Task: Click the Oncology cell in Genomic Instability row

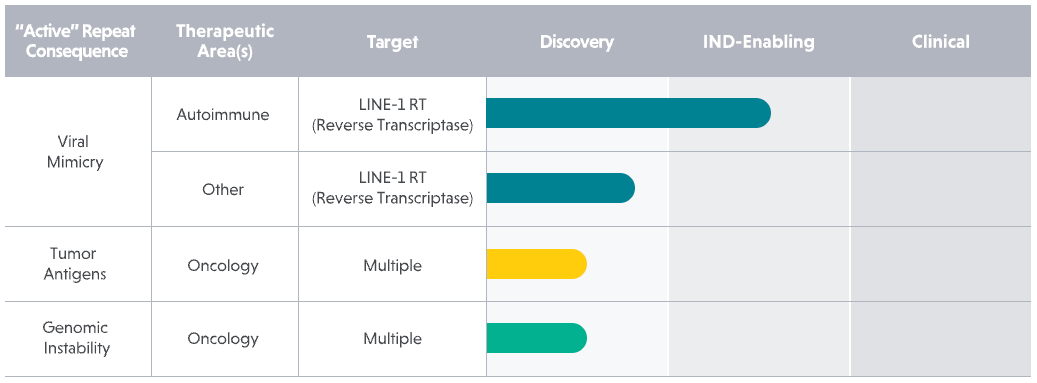Action: tap(224, 339)
